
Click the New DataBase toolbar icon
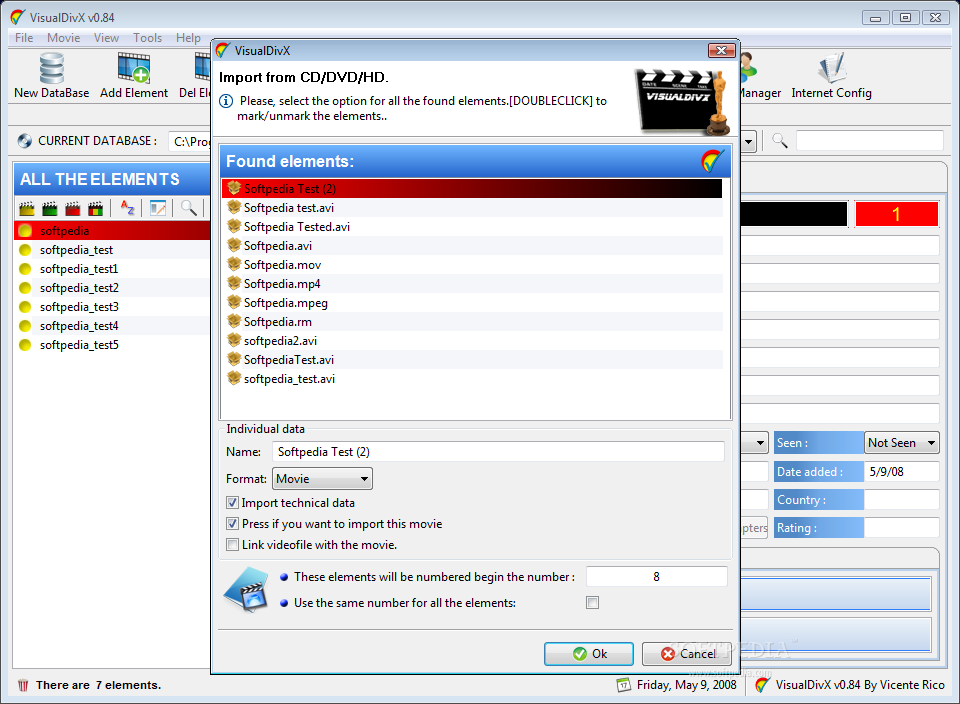(51, 68)
